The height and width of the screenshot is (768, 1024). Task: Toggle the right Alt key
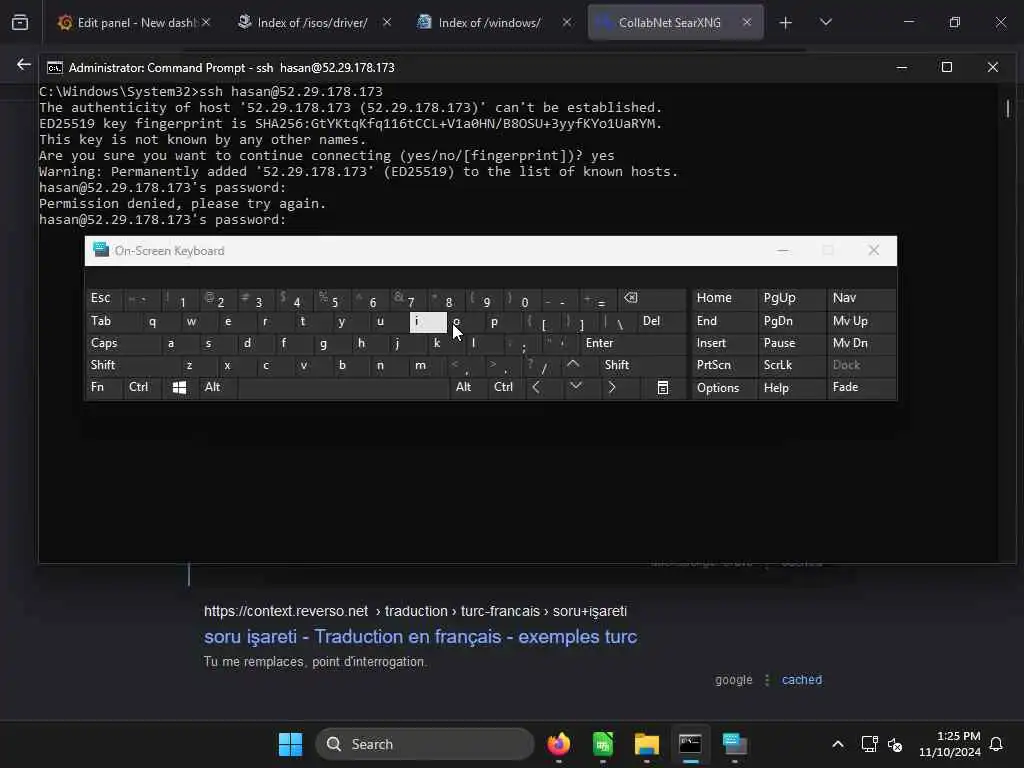pyautogui.click(x=469, y=387)
